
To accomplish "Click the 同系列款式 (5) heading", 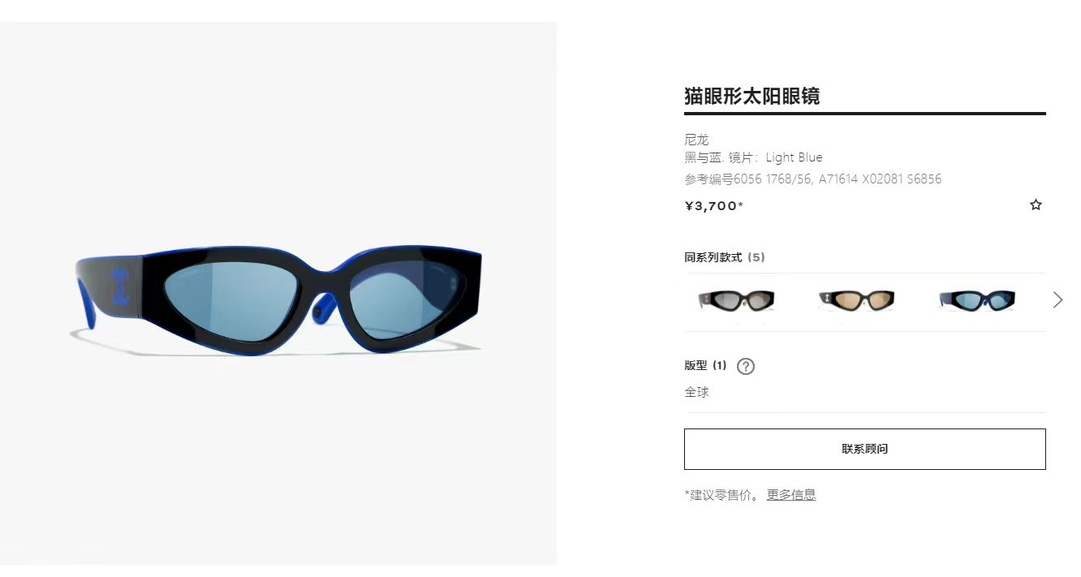I will 725,257.
